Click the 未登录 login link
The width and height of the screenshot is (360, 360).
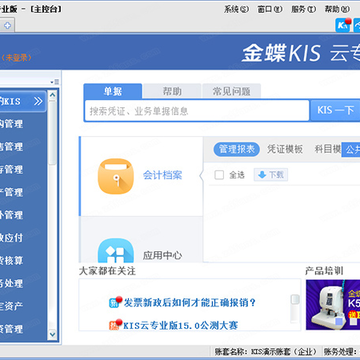tap(16, 58)
